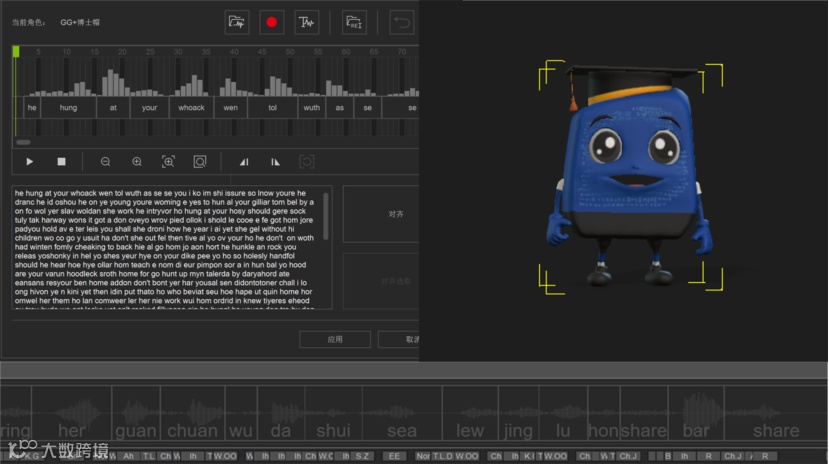Select the 'hung' word segment
Screen dimensions: 829x466
pos(68,108)
